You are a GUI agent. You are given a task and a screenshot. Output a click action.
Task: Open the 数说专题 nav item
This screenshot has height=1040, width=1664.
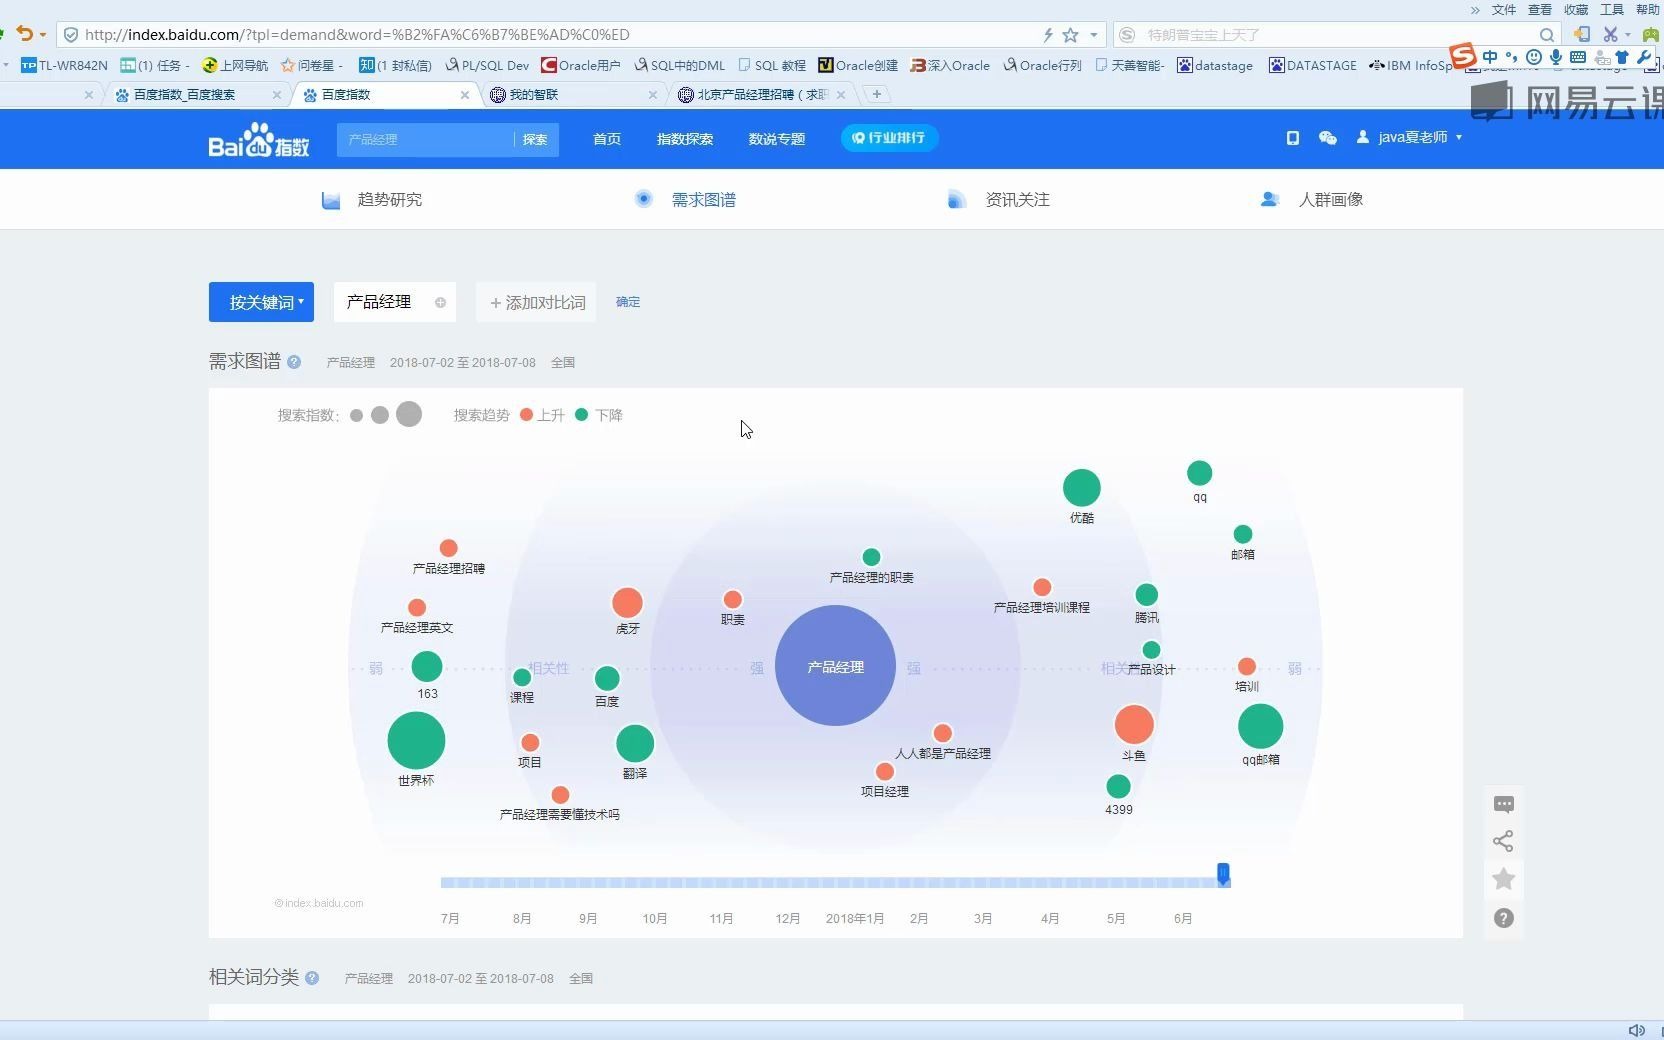pyautogui.click(x=777, y=139)
